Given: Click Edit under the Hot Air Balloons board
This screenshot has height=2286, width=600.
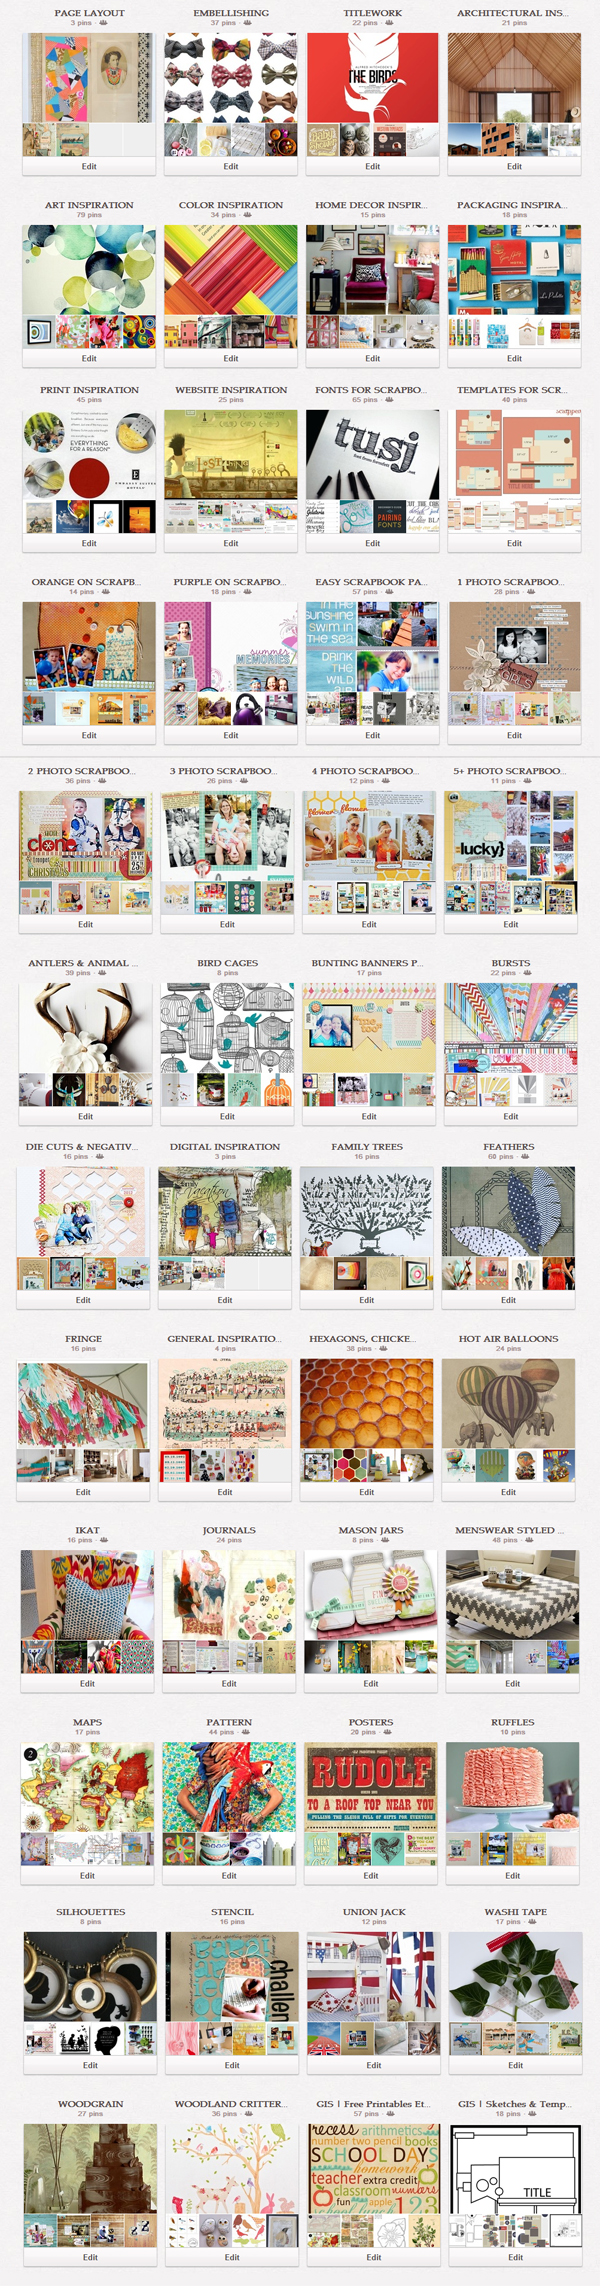Looking at the screenshot, I should pyautogui.click(x=509, y=1492).
